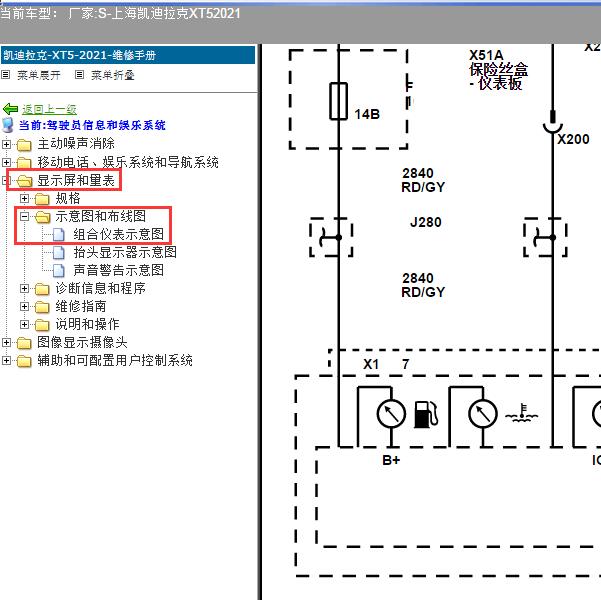
Task: Click the J280 splice label
Action: pyautogui.click(x=425, y=222)
